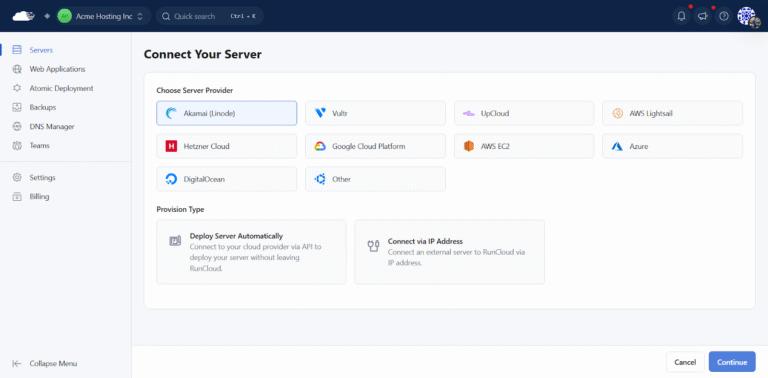Viewport: 768px width, 378px height.
Task: Click the Connect via IP plug icon
Action: [373, 246]
